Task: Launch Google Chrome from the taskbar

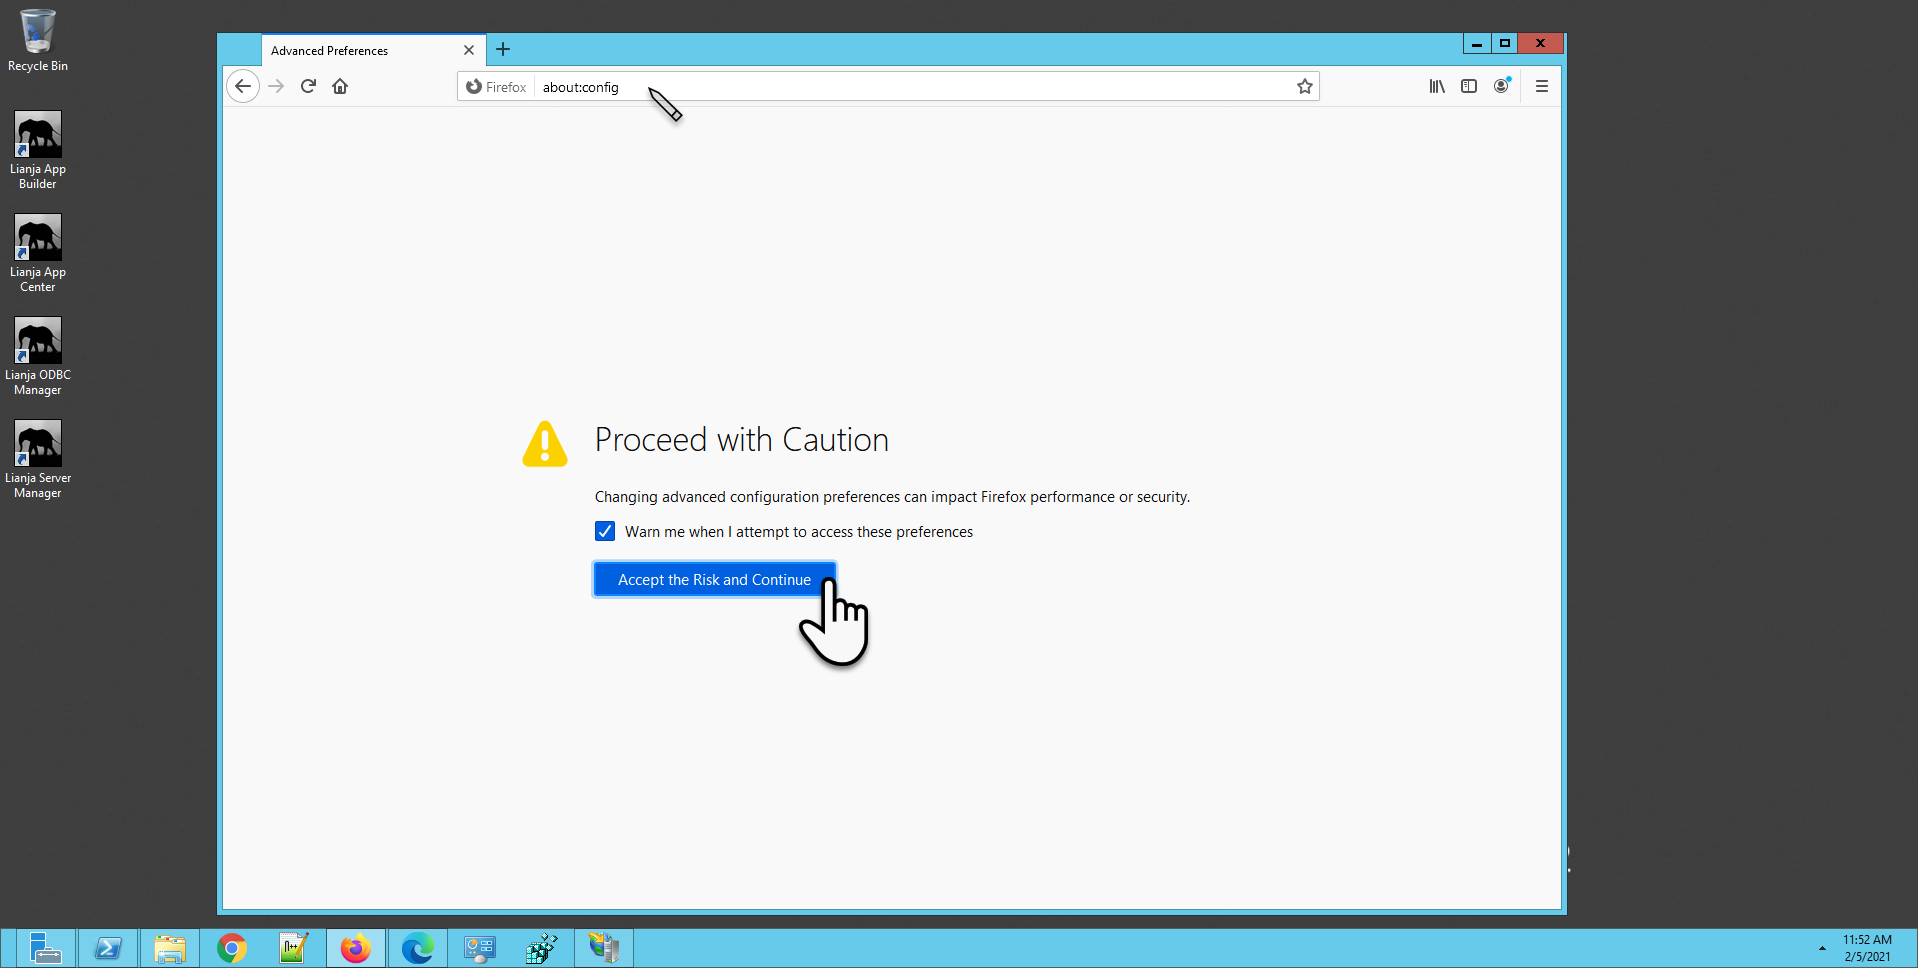Action: click(x=232, y=948)
